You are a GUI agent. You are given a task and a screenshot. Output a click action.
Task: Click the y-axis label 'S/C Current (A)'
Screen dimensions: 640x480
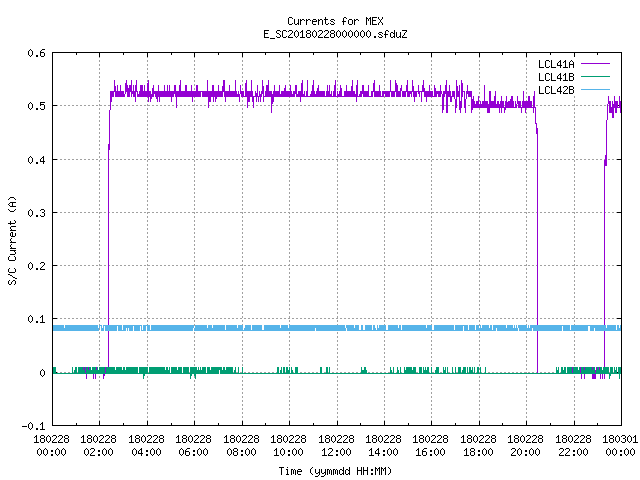(x=12, y=241)
